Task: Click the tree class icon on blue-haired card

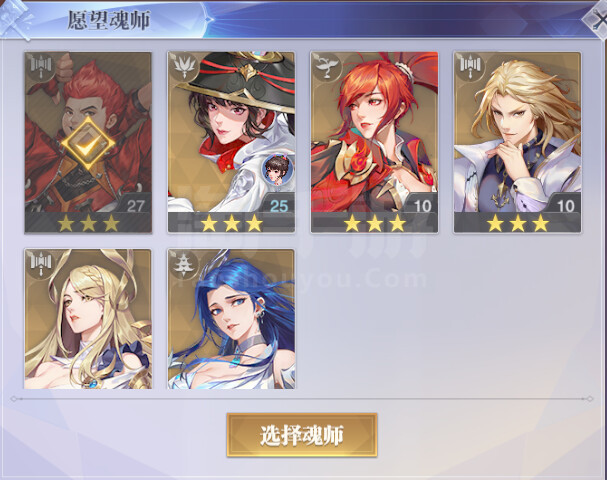Action: pyautogui.click(x=184, y=263)
